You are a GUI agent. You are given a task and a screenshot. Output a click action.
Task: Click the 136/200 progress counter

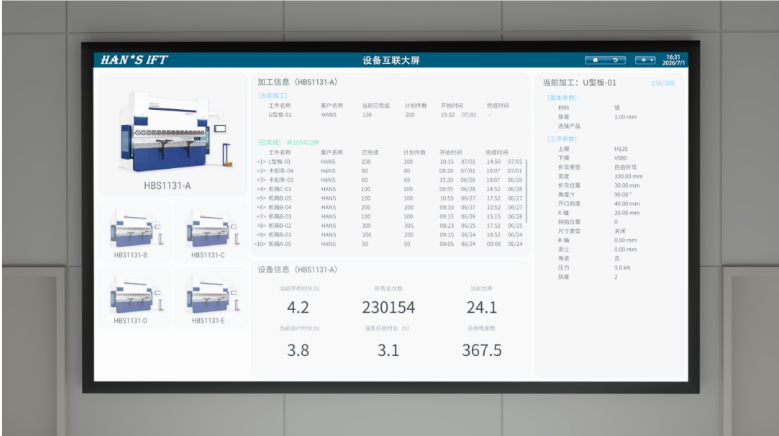663,83
